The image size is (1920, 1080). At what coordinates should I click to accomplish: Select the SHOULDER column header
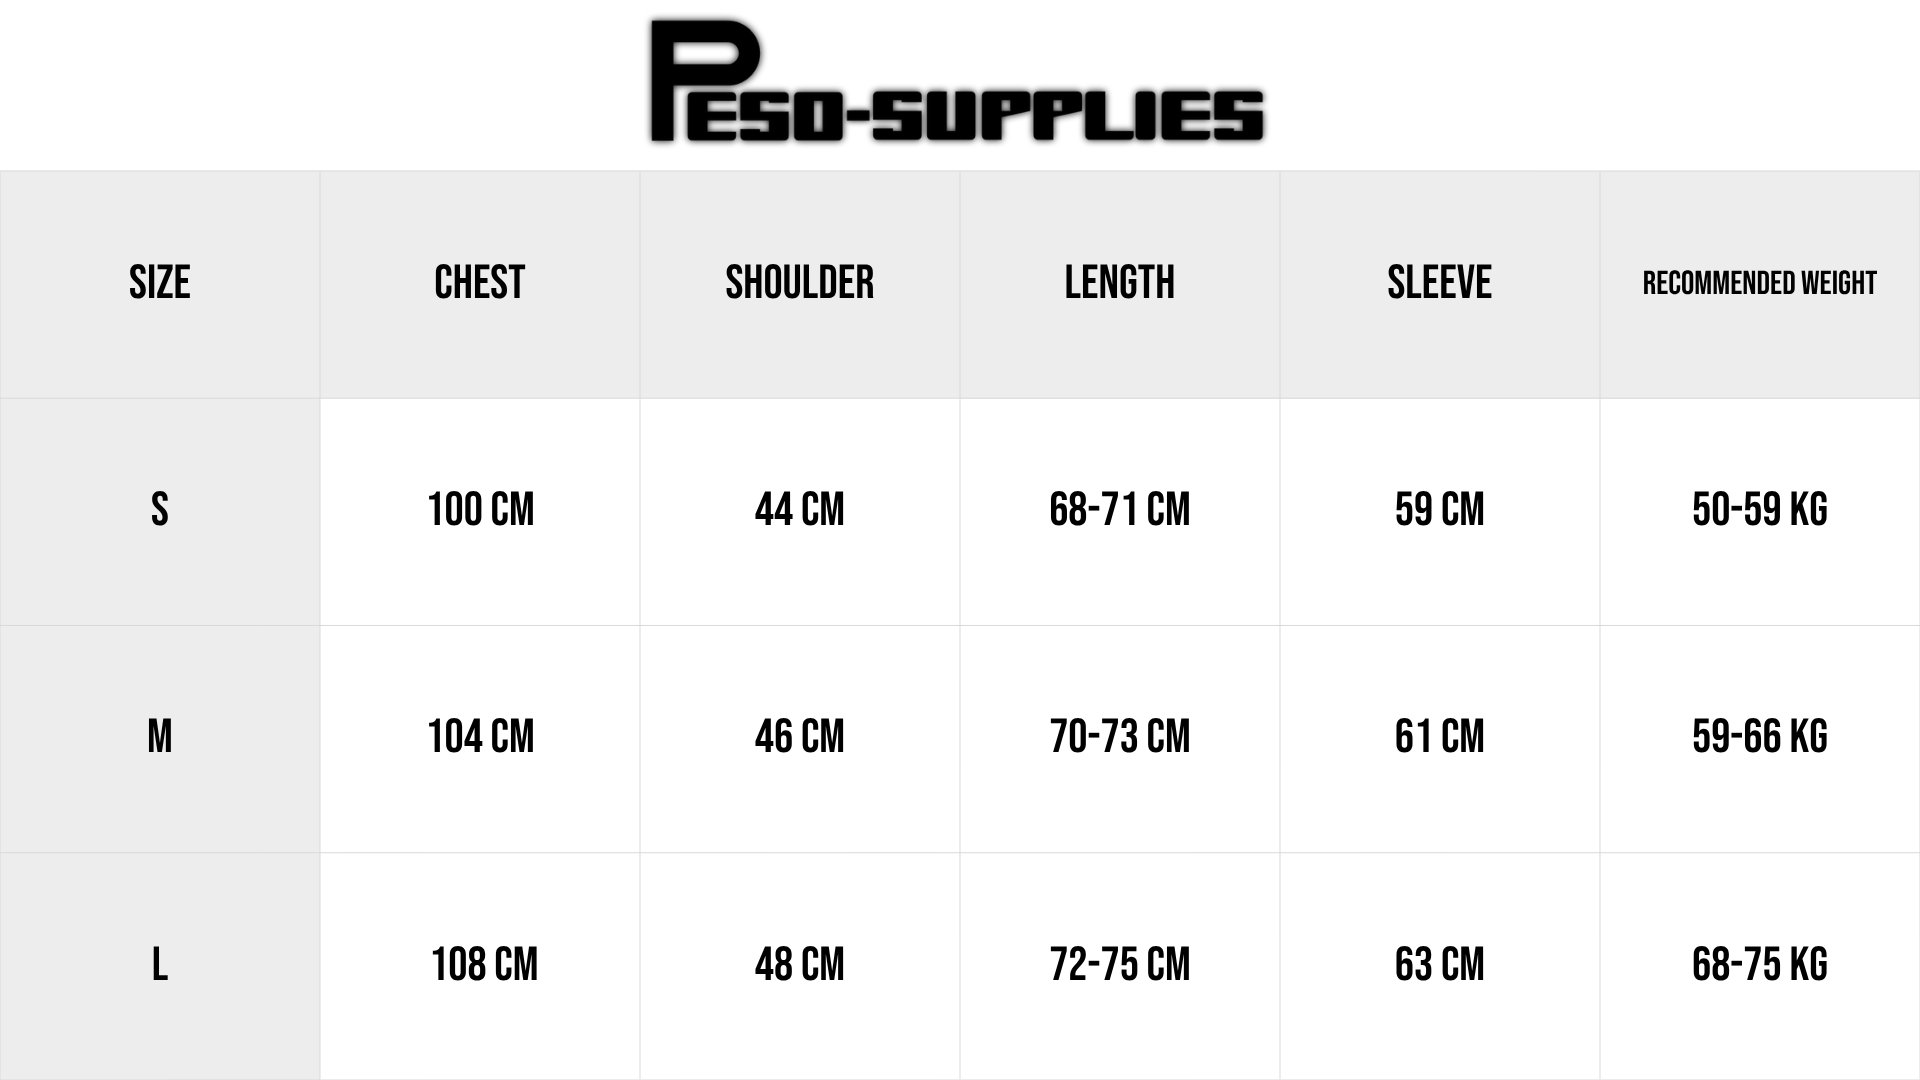coord(799,283)
